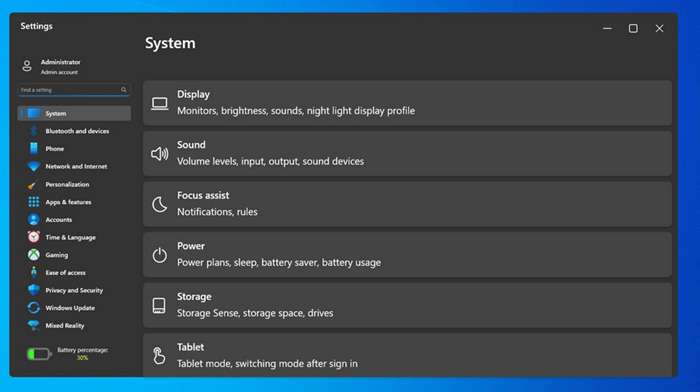Click the search magnifier icon
Viewport: 700px width, 392px height.
(124, 90)
